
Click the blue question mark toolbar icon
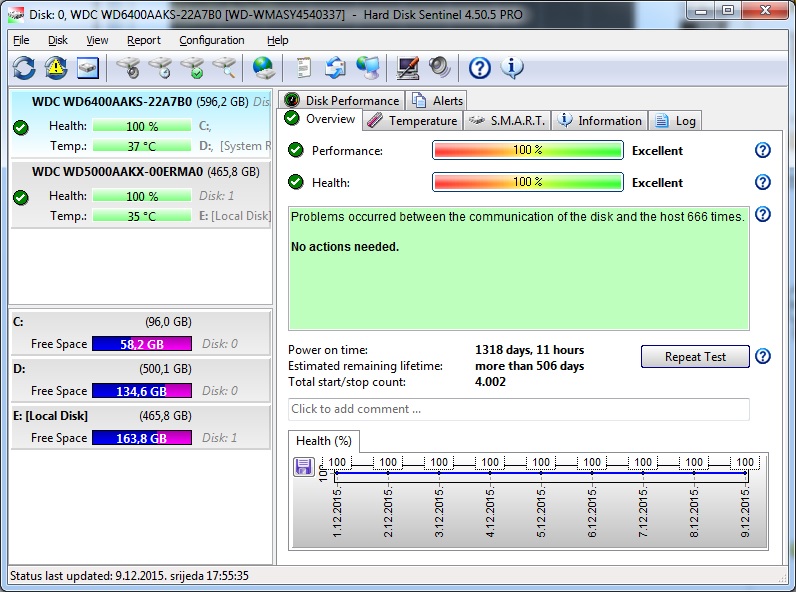click(x=480, y=68)
